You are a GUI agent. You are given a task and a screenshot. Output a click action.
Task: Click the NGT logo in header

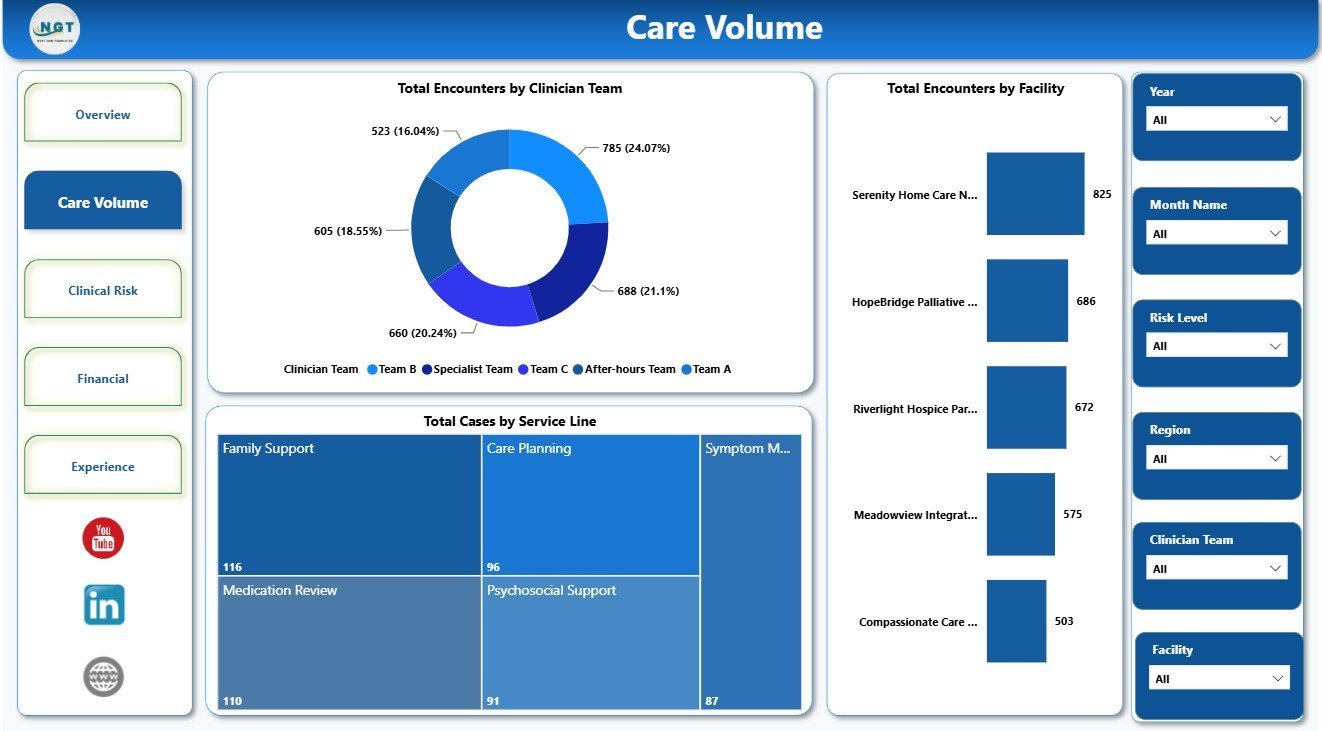click(x=55, y=29)
